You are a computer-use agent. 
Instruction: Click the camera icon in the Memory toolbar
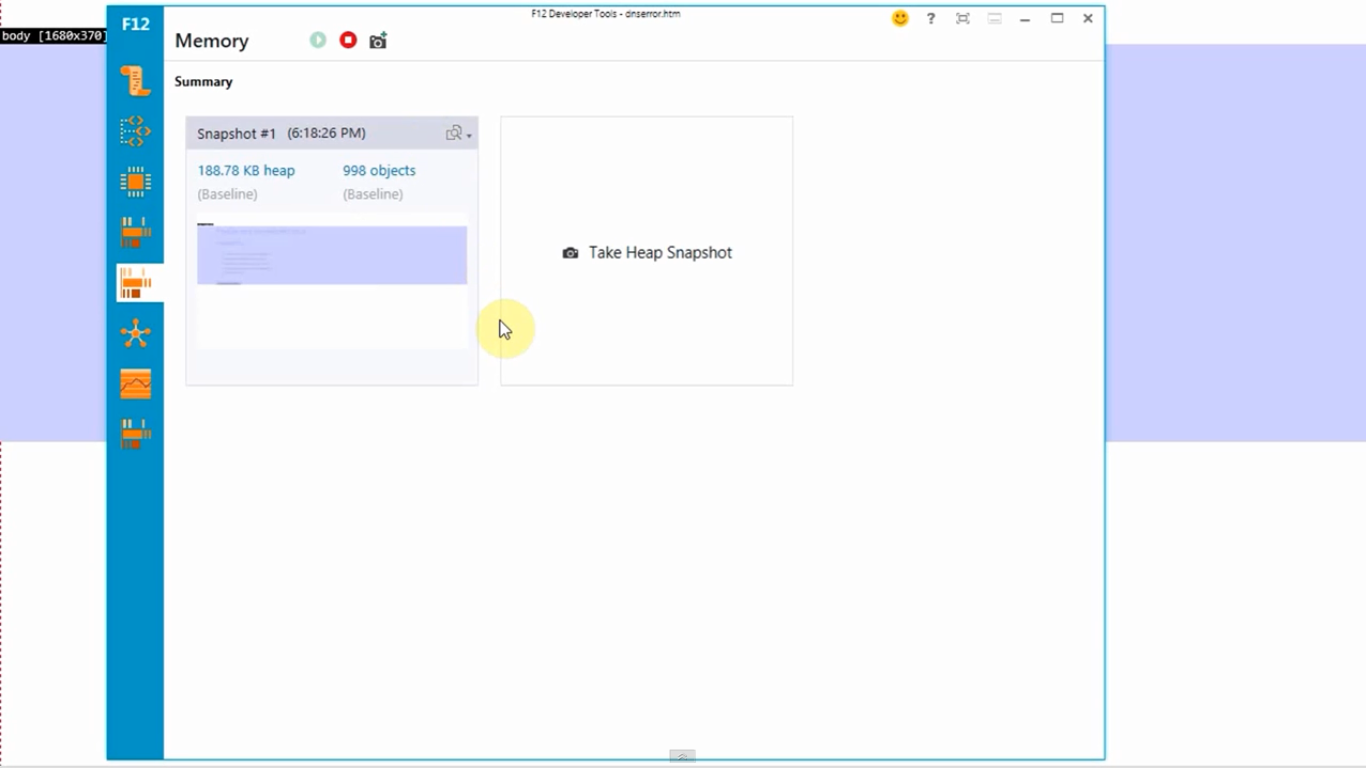(378, 41)
